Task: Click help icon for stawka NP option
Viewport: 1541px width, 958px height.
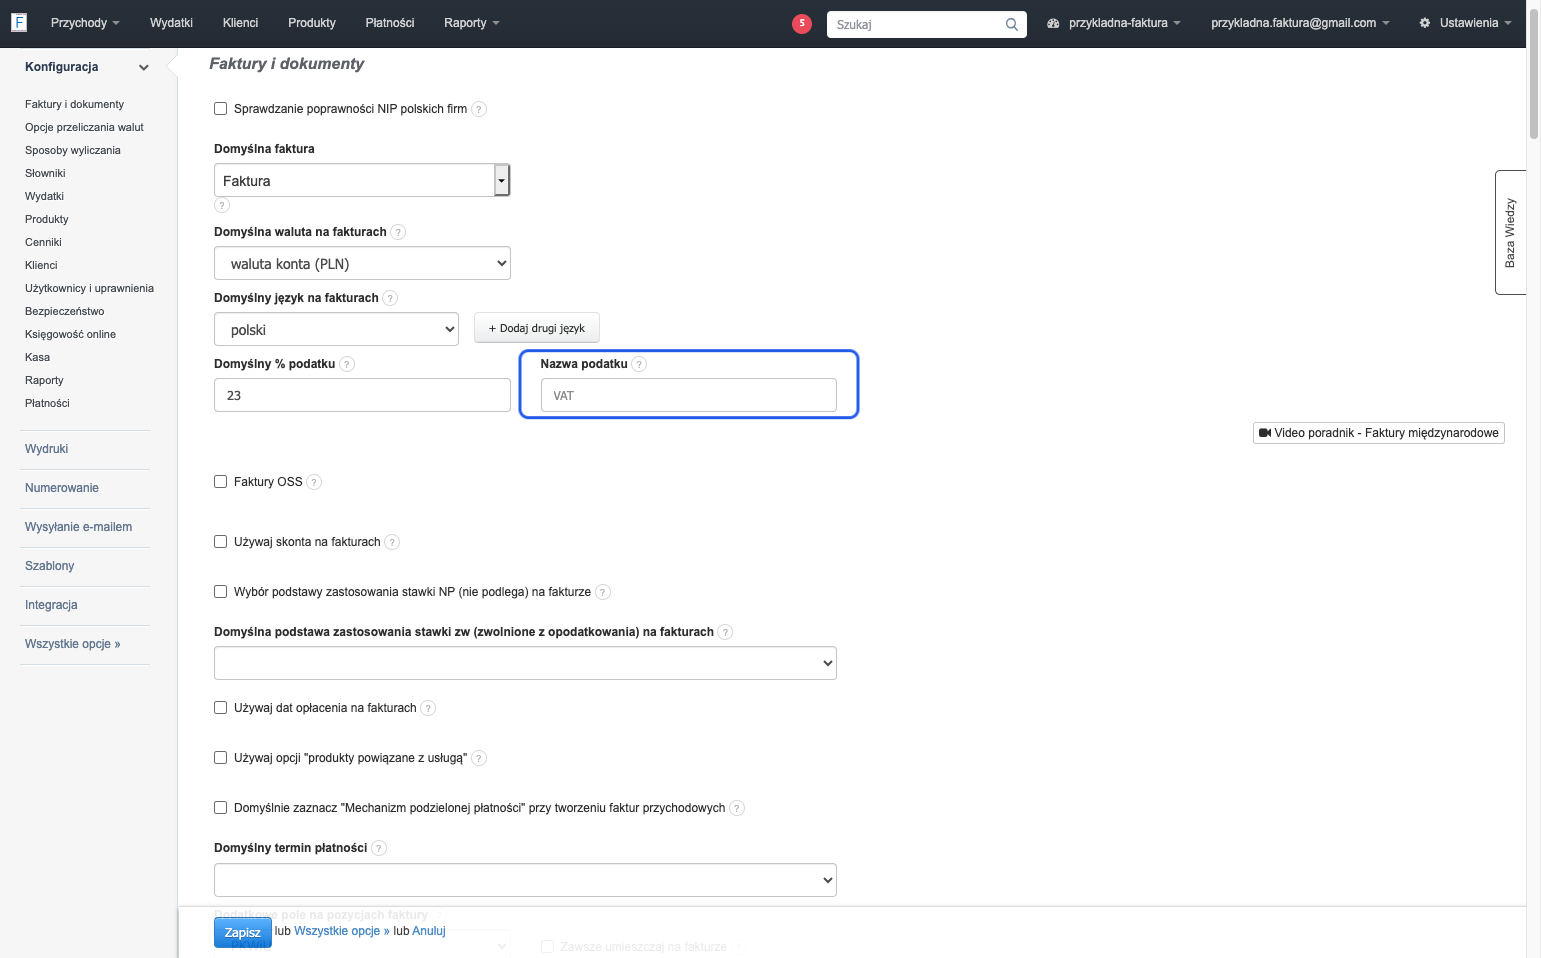Action: (603, 592)
